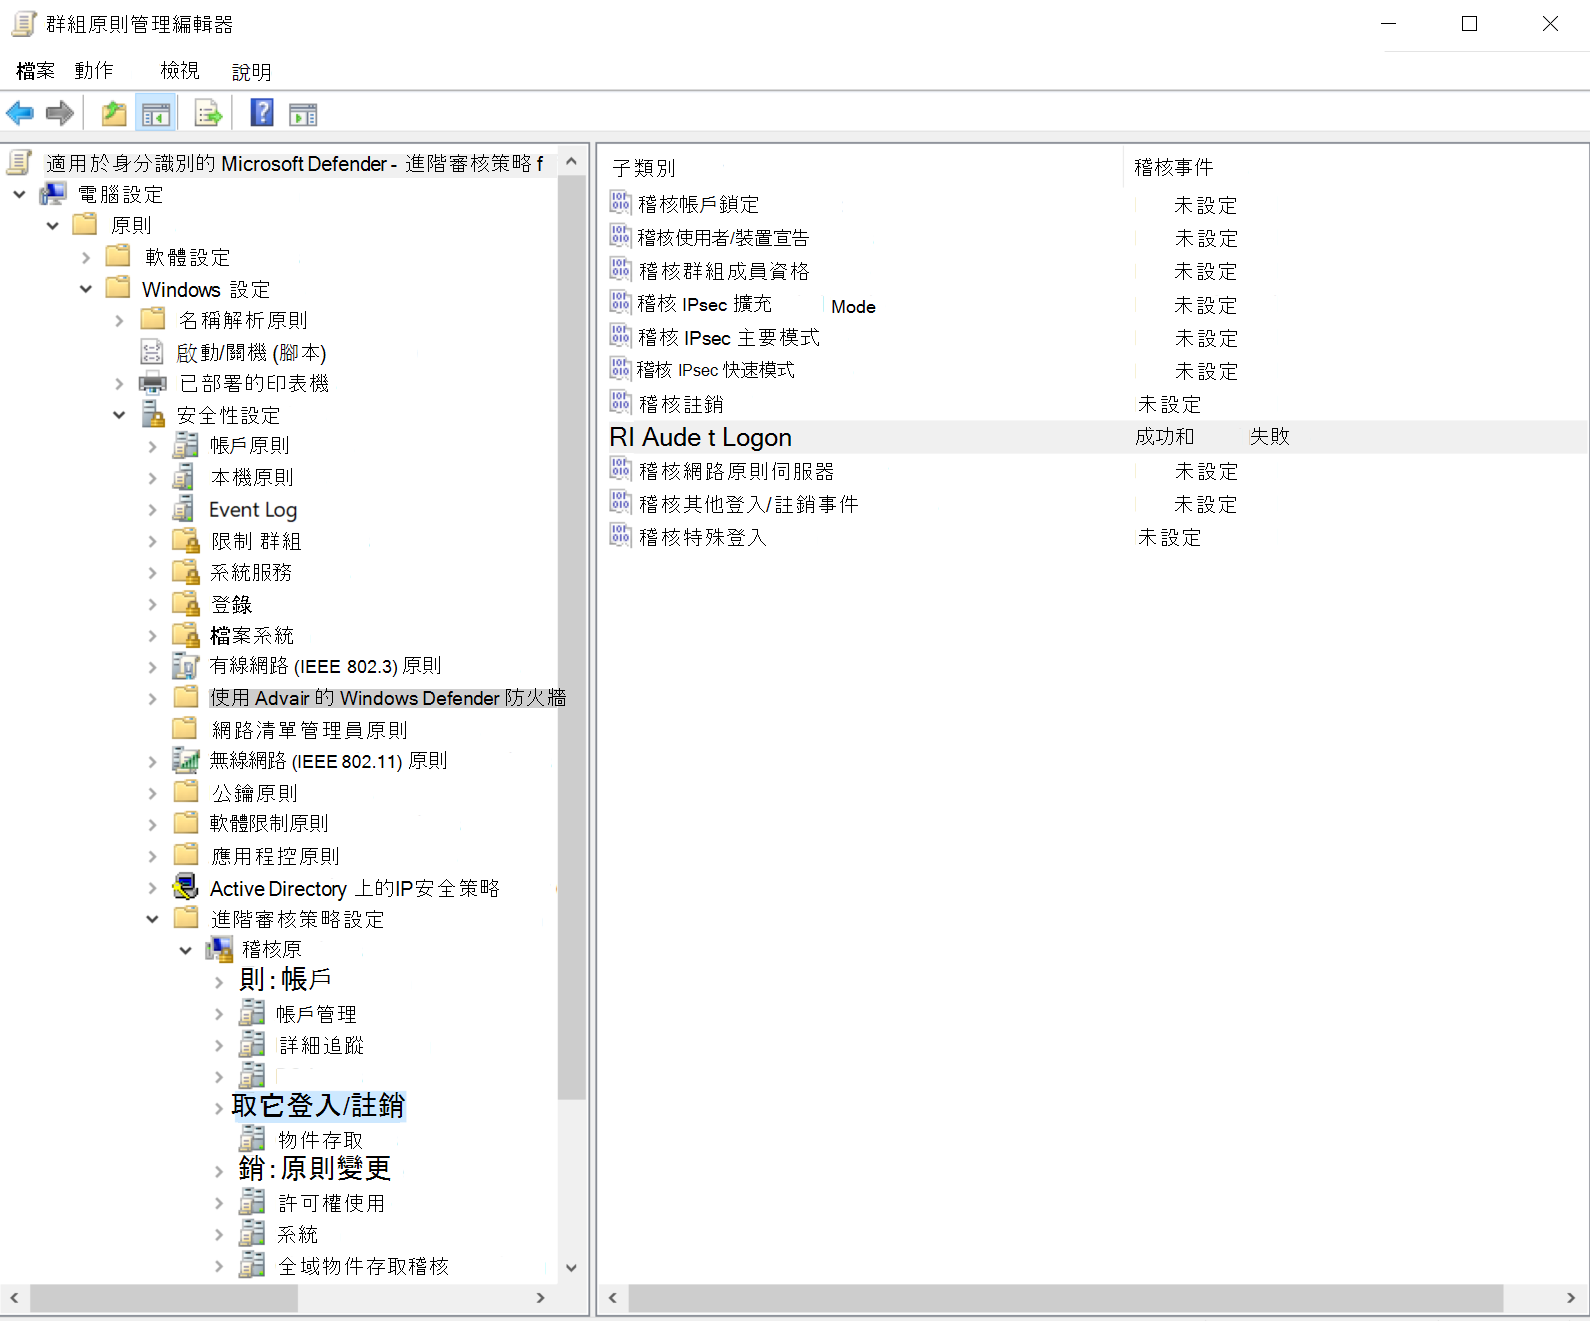This screenshot has height=1321, width=1590.
Task: Click the 全域物件存取稽核 tree icon
Action: click(x=252, y=1265)
